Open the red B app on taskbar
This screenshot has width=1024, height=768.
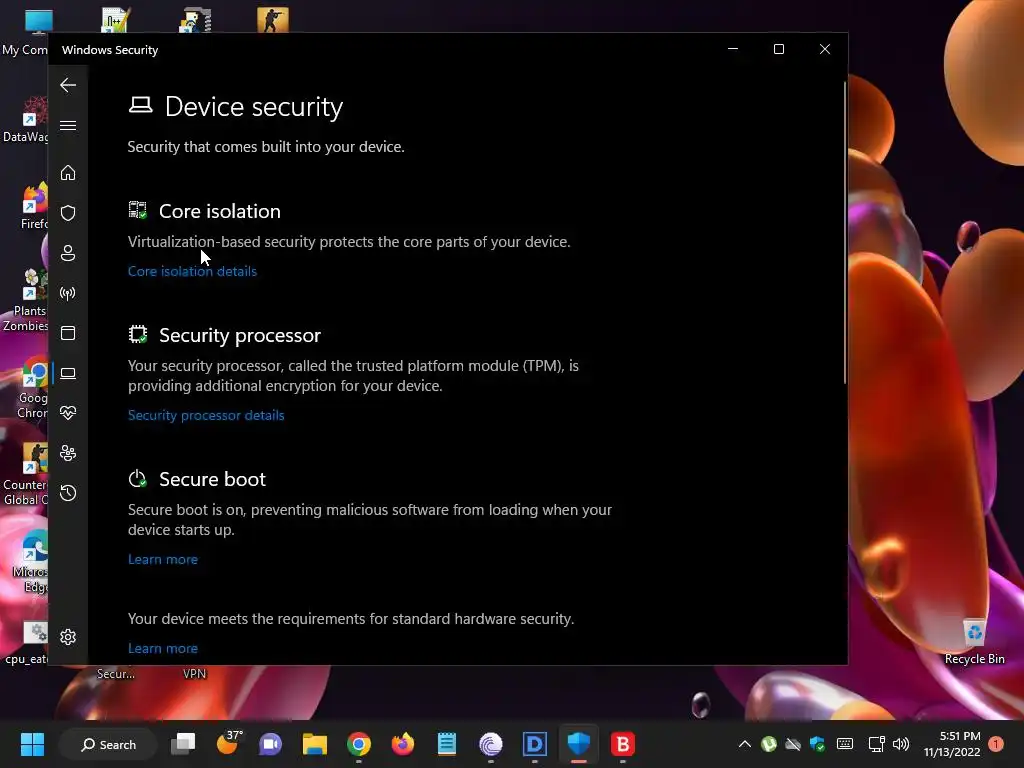622,744
